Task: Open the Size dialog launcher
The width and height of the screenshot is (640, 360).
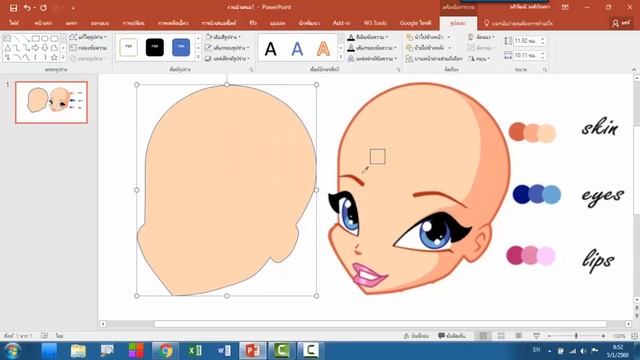Action: point(544,70)
